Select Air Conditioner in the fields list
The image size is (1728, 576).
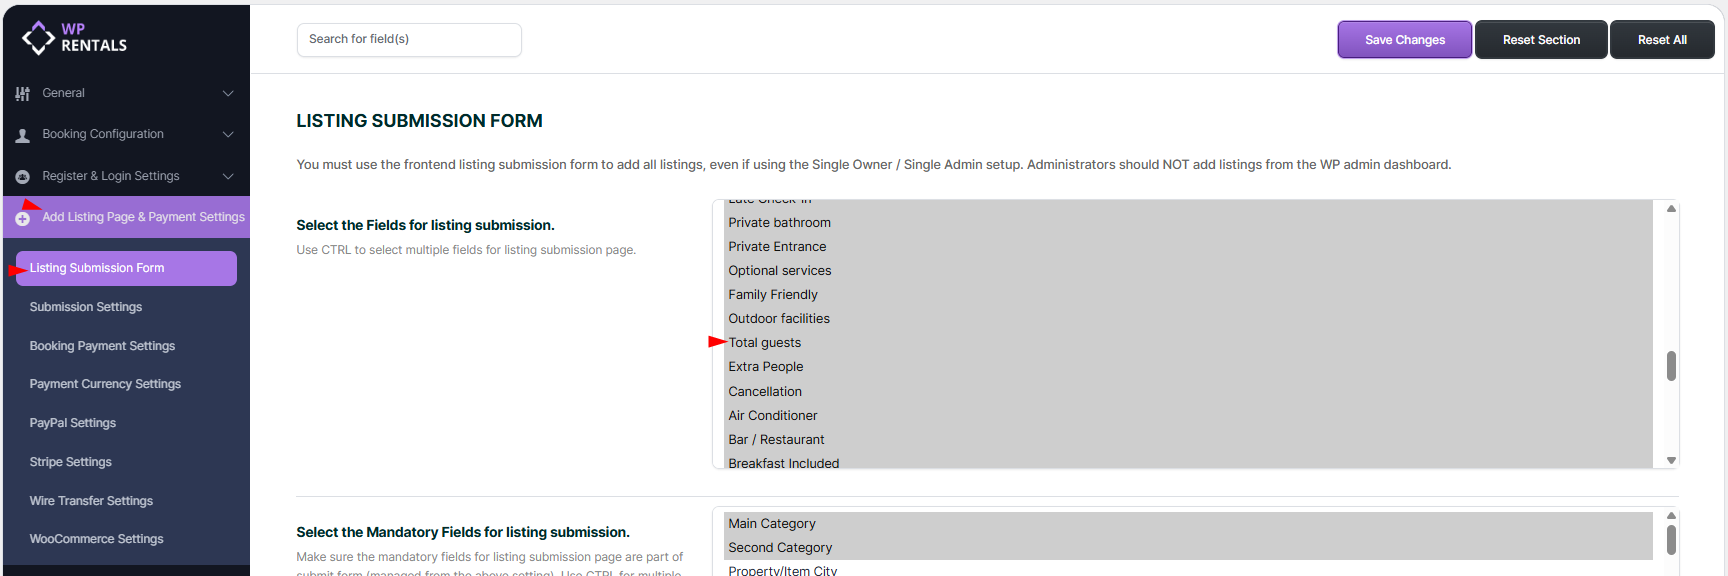773,416
